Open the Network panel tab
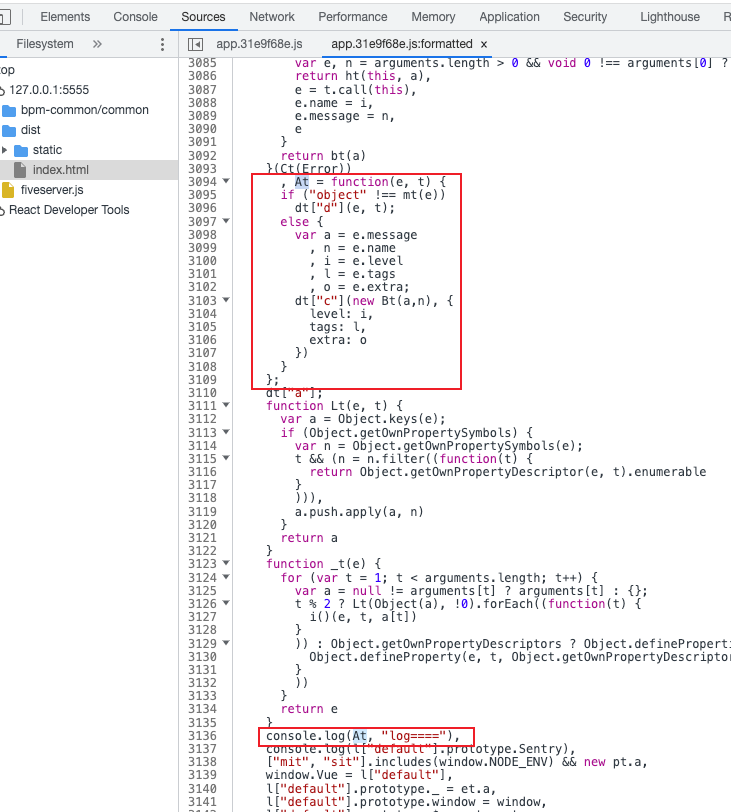Image resolution: width=731 pixels, height=812 pixels. (272, 17)
